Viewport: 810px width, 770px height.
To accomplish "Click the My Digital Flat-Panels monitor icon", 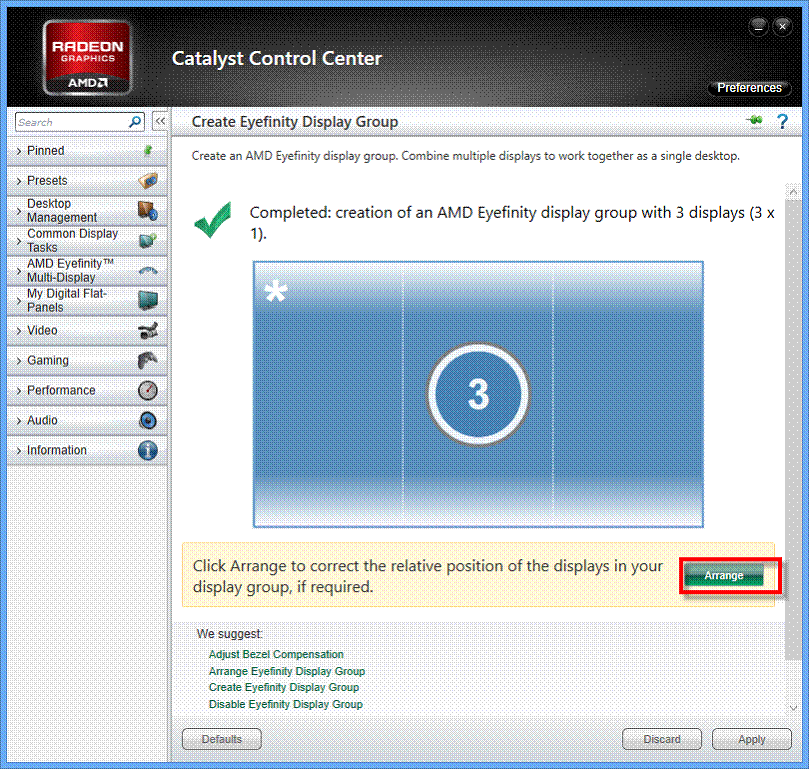I will (x=148, y=301).
